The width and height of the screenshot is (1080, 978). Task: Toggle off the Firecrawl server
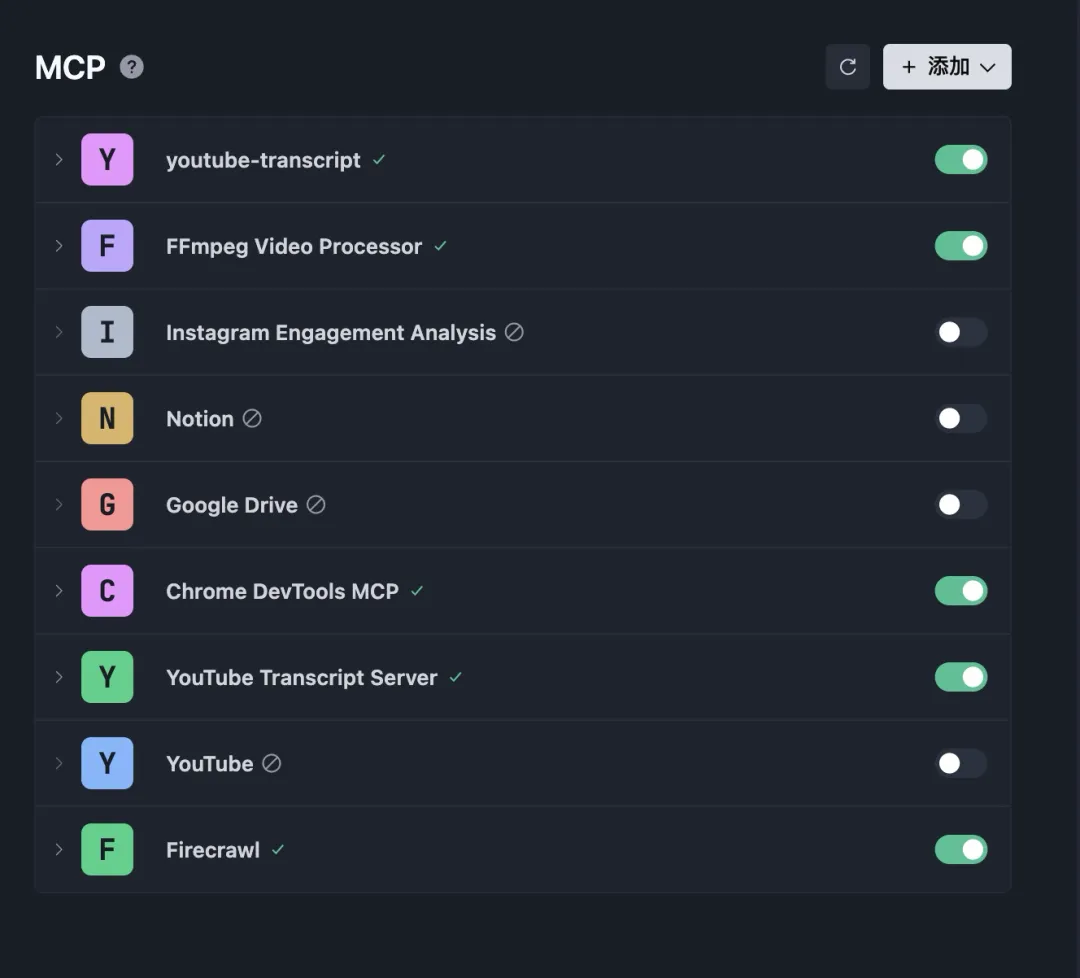coord(961,850)
